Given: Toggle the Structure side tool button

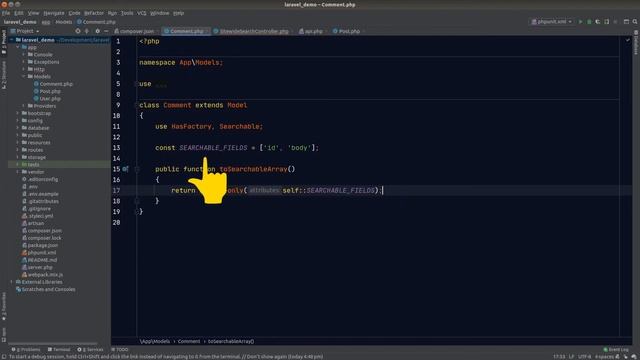Looking at the screenshot, I should (x=4, y=75).
